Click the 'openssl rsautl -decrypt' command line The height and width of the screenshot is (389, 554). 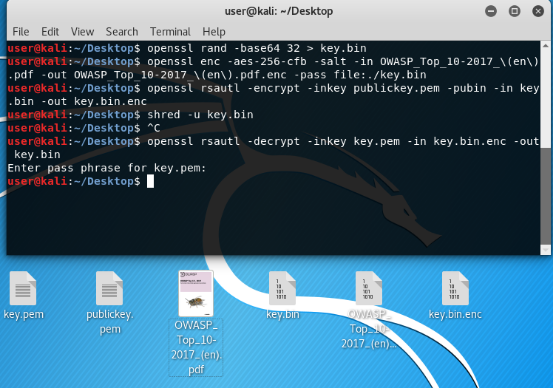(x=273, y=148)
